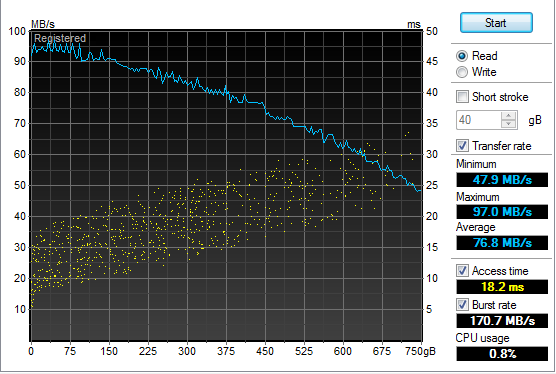Click the 750gB label on horizontal axis
The image size is (556, 374).
[x=420, y=351]
